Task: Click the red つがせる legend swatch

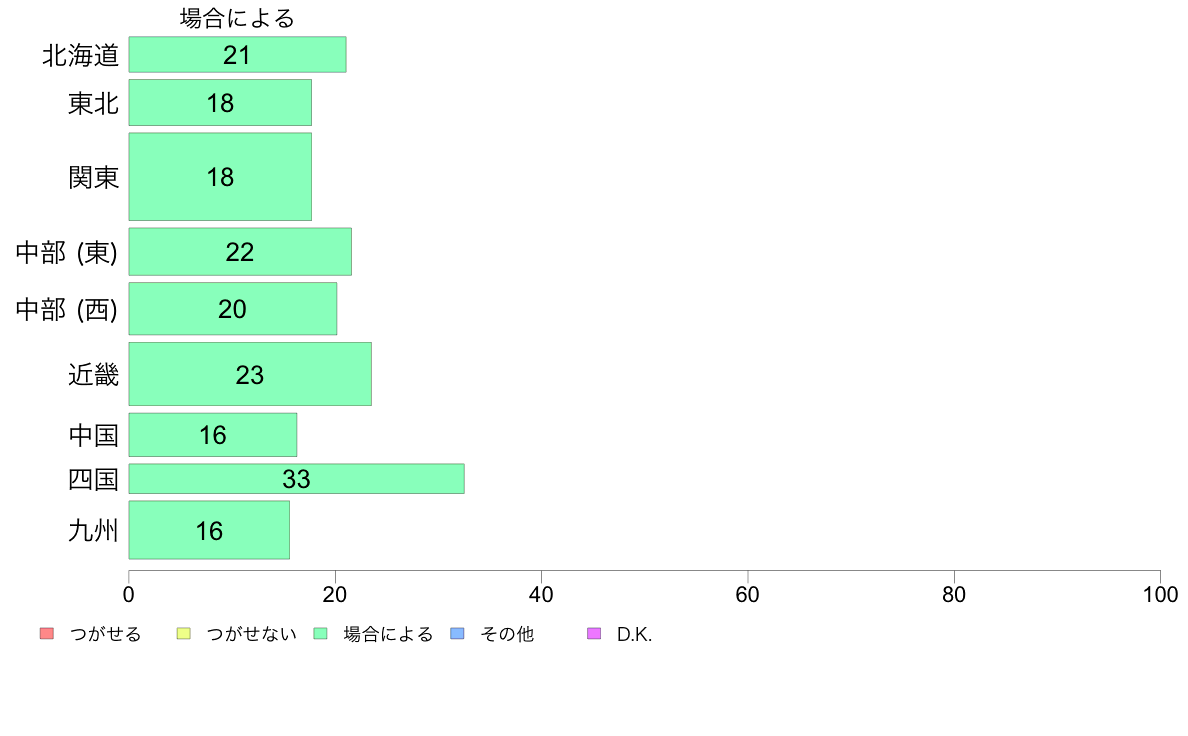Action: (x=47, y=634)
